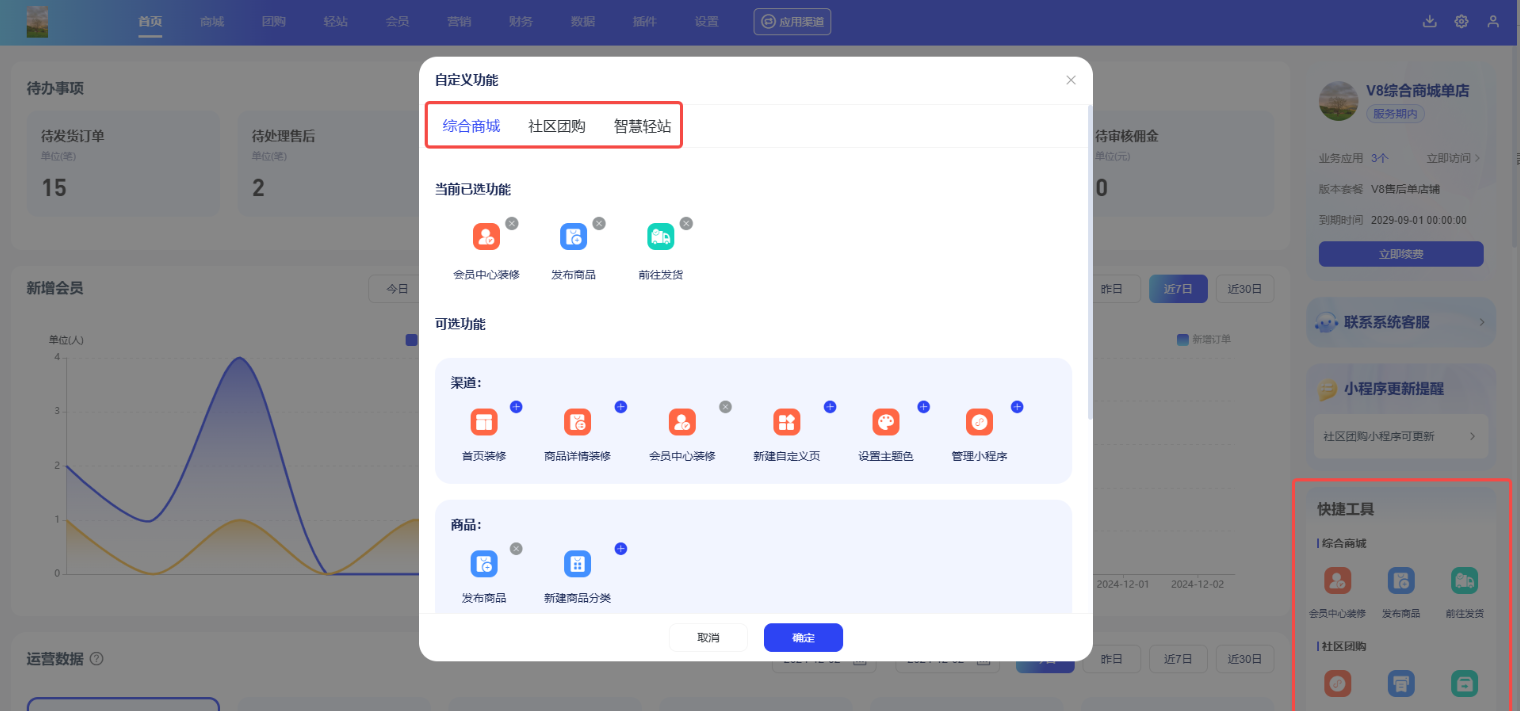Add 首页装修 using its plus badge
This screenshot has width=1520, height=711.
click(x=516, y=407)
